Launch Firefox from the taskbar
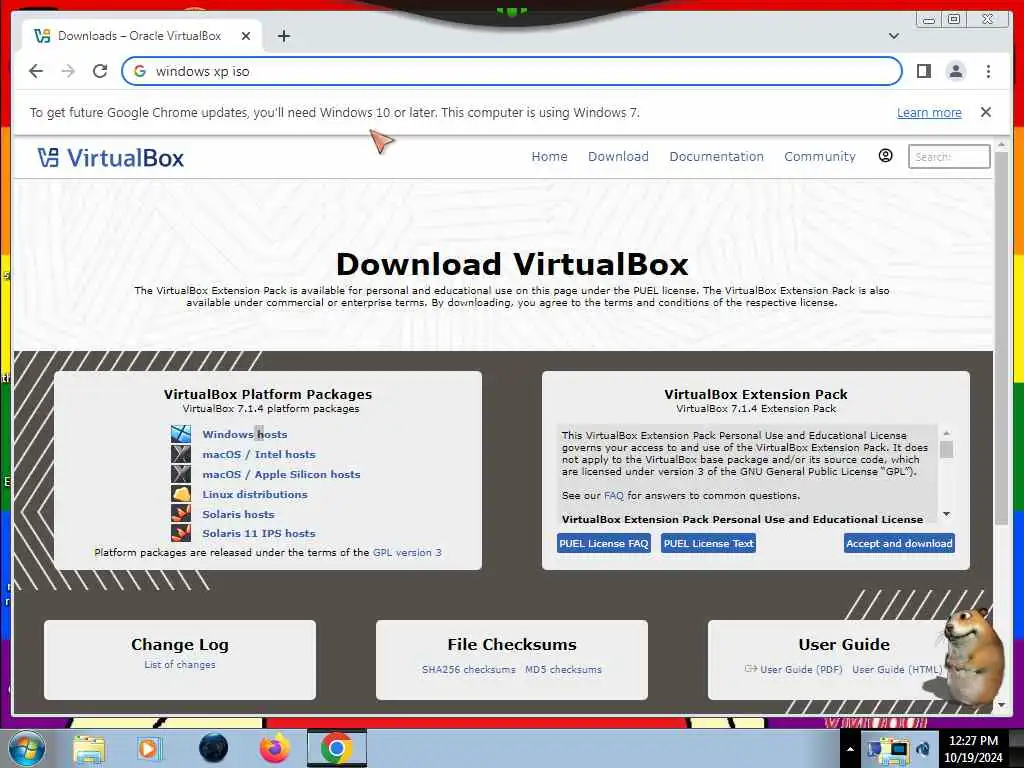The height and width of the screenshot is (768, 1024). (x=275, y=749)
